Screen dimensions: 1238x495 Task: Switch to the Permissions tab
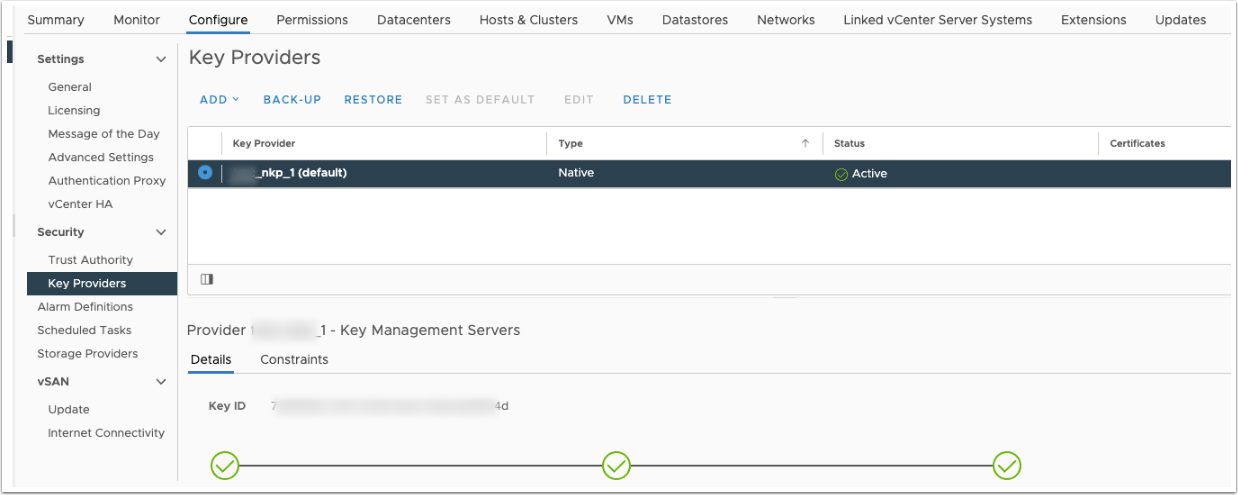[312, 20]
